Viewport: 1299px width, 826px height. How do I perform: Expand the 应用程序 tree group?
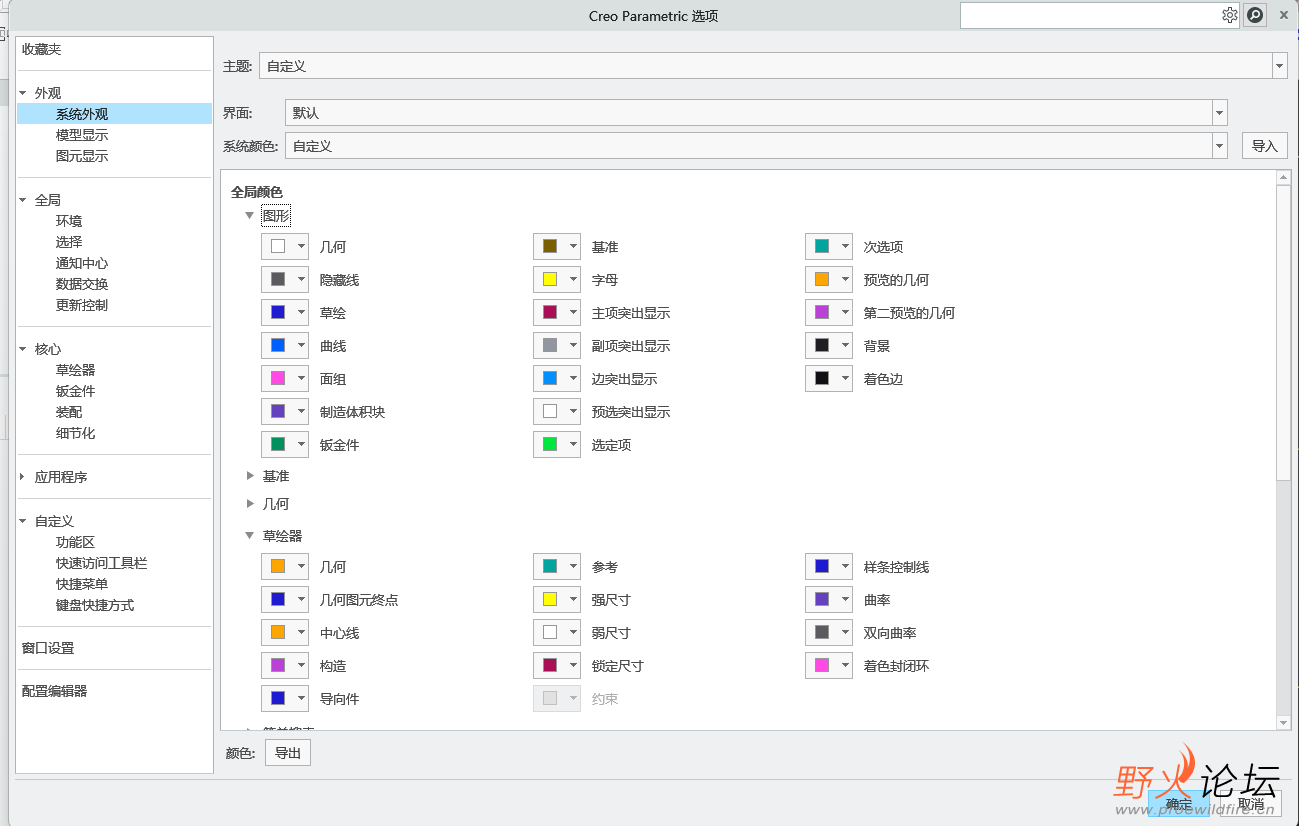[23, 477]
